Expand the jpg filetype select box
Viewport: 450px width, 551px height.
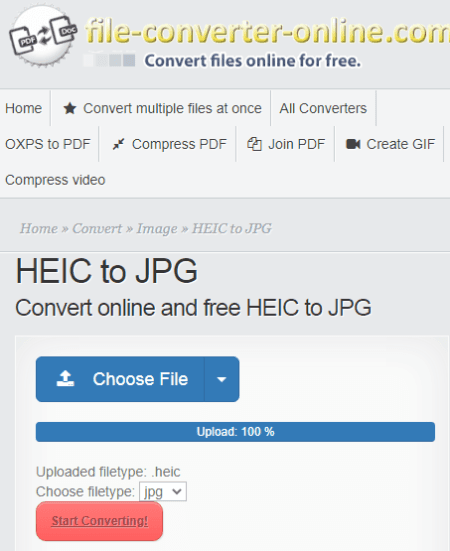point(163,492)
